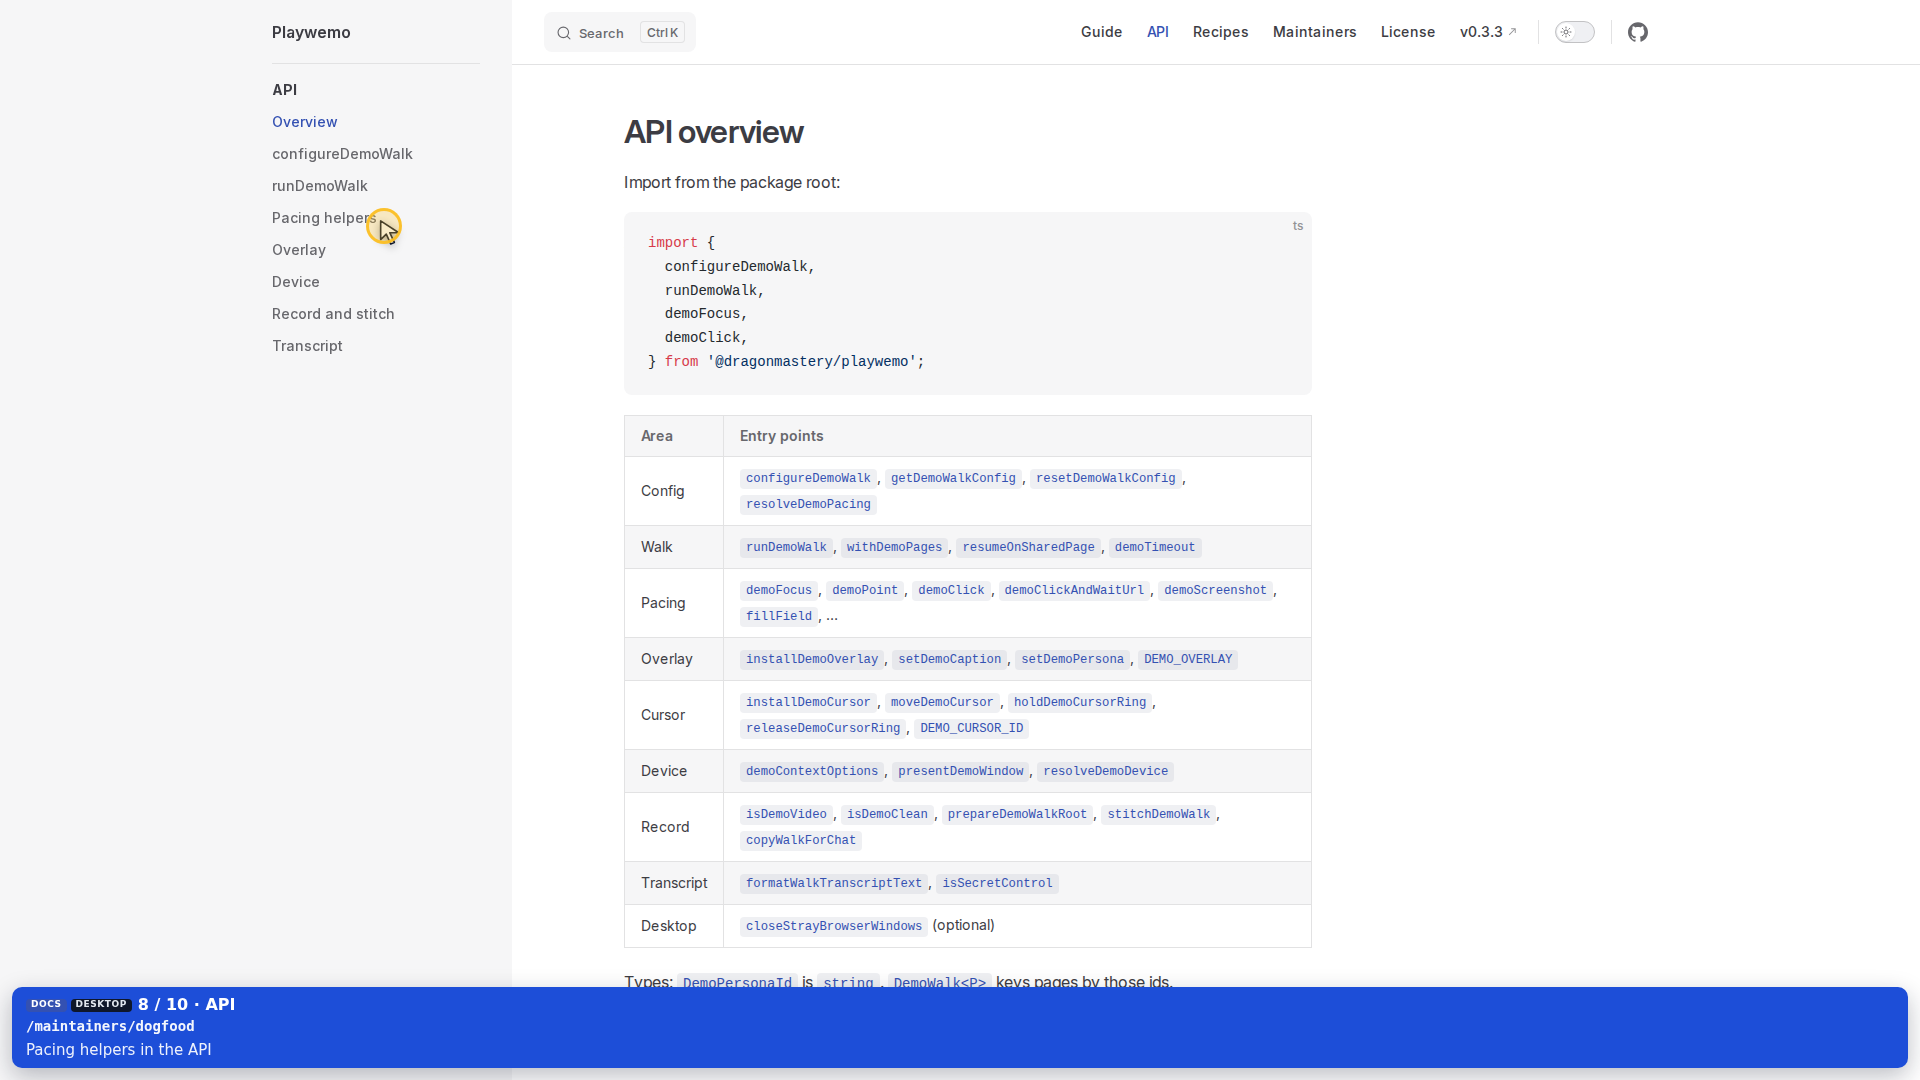Click the holdDemoCursorRing link

point(1080,702)
